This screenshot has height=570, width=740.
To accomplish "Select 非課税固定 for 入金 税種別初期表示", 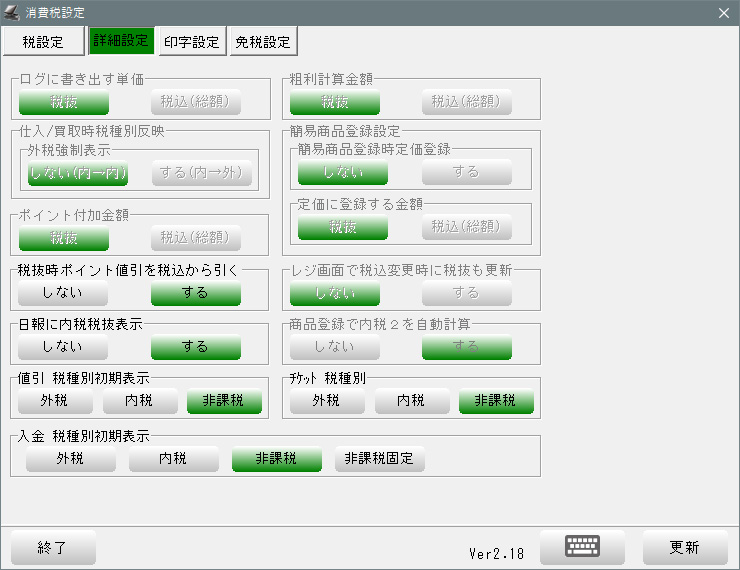I will pos(380,459).
